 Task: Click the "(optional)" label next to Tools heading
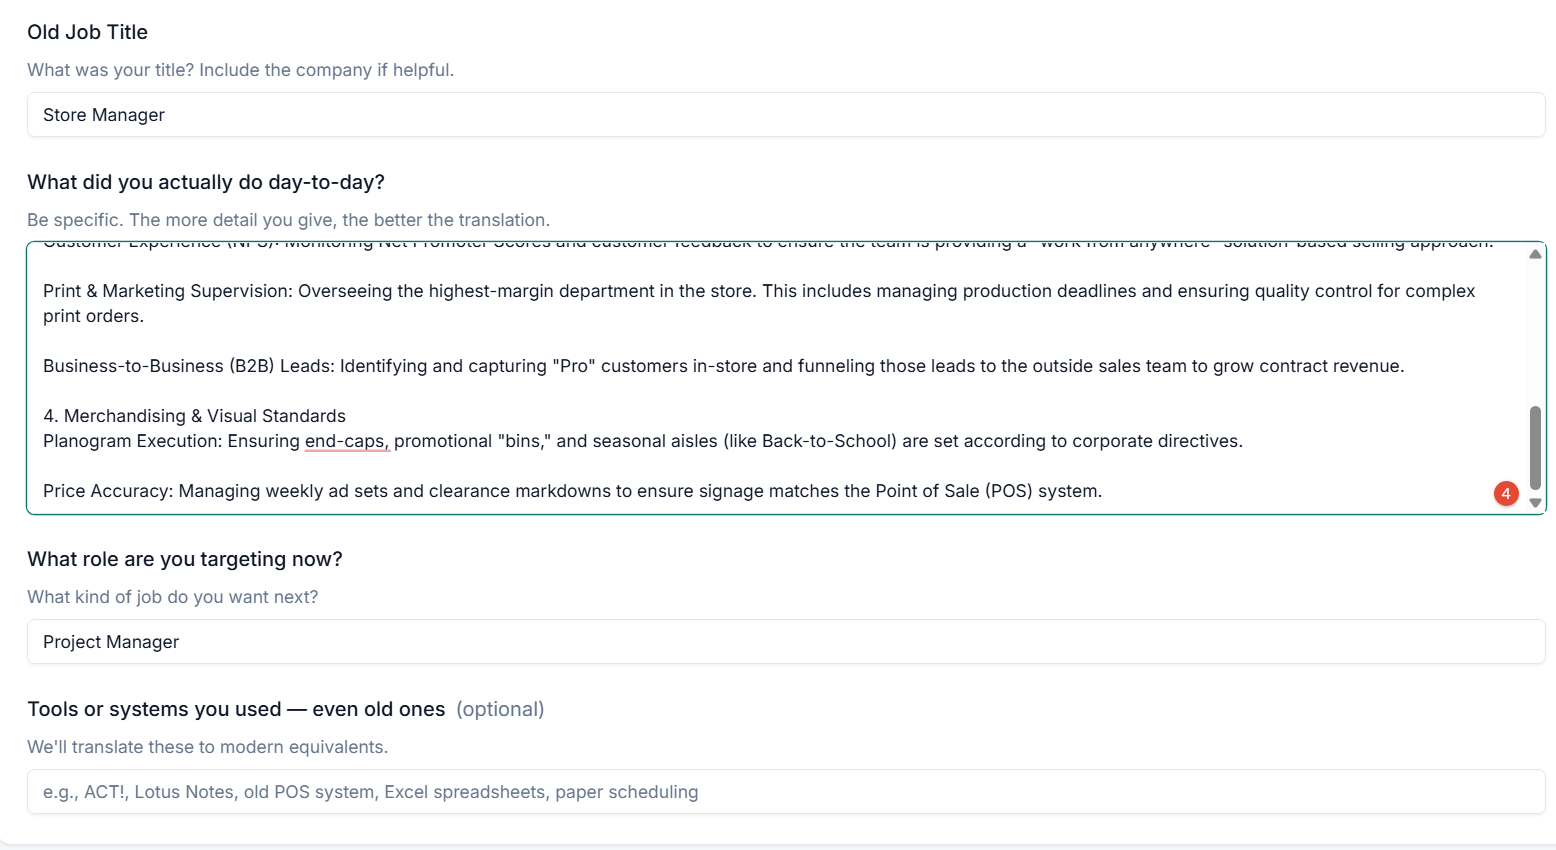pos(500,709)
